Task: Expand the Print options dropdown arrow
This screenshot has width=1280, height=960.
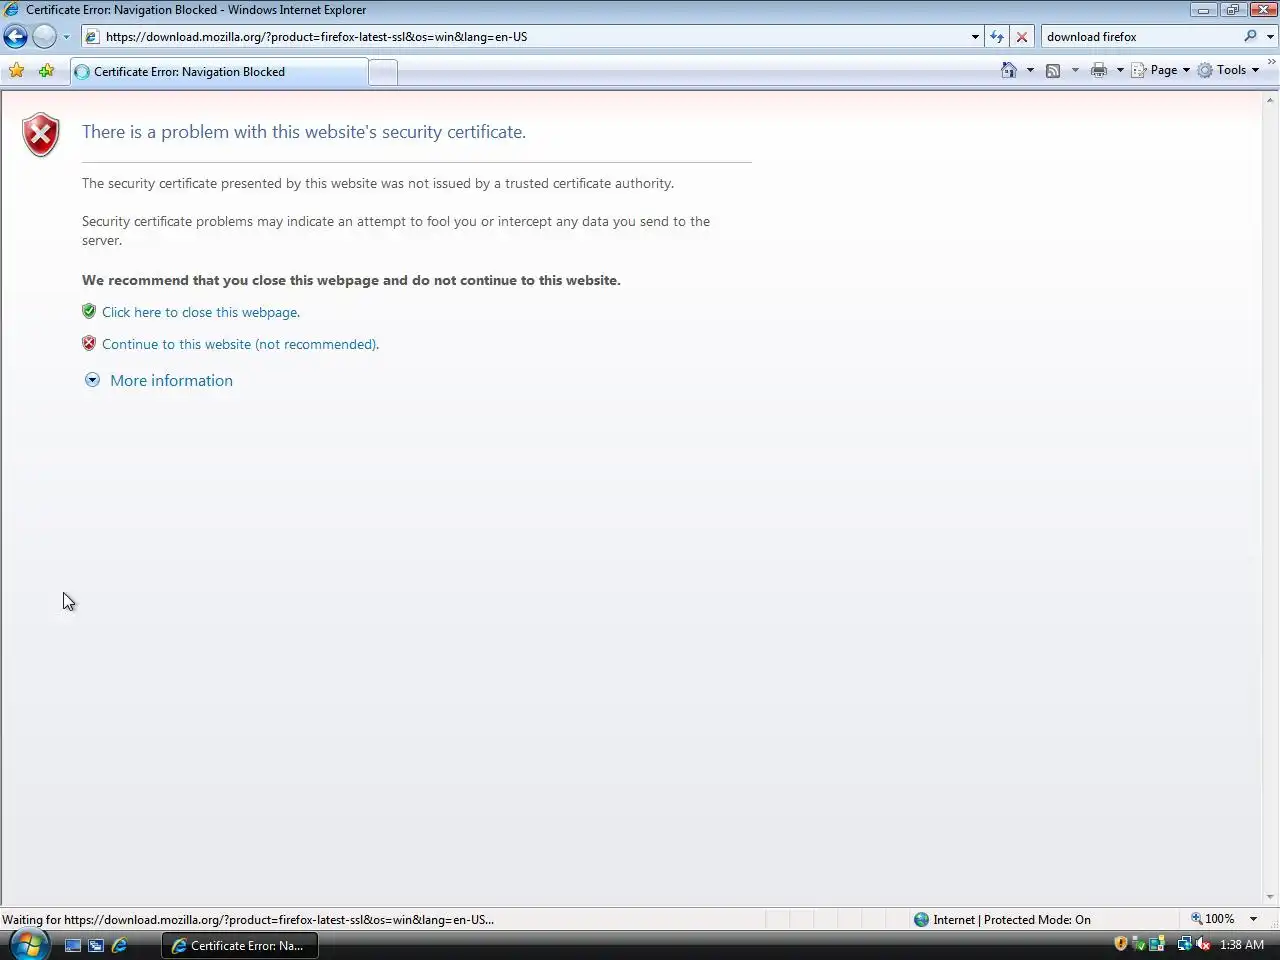Action: (x=1120, y=70)
